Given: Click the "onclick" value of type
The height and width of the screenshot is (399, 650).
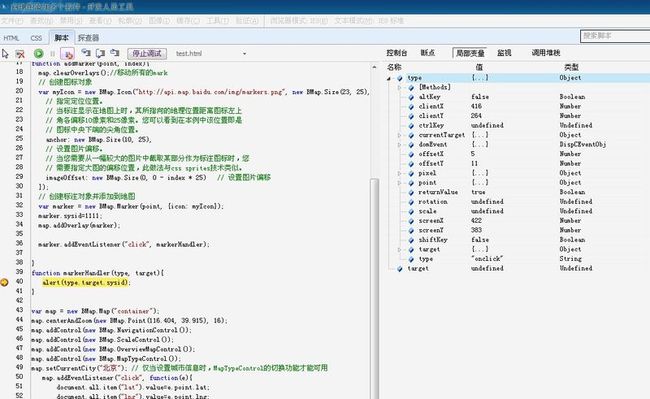Looking at the screenshot, I should (x=487, y=259).
